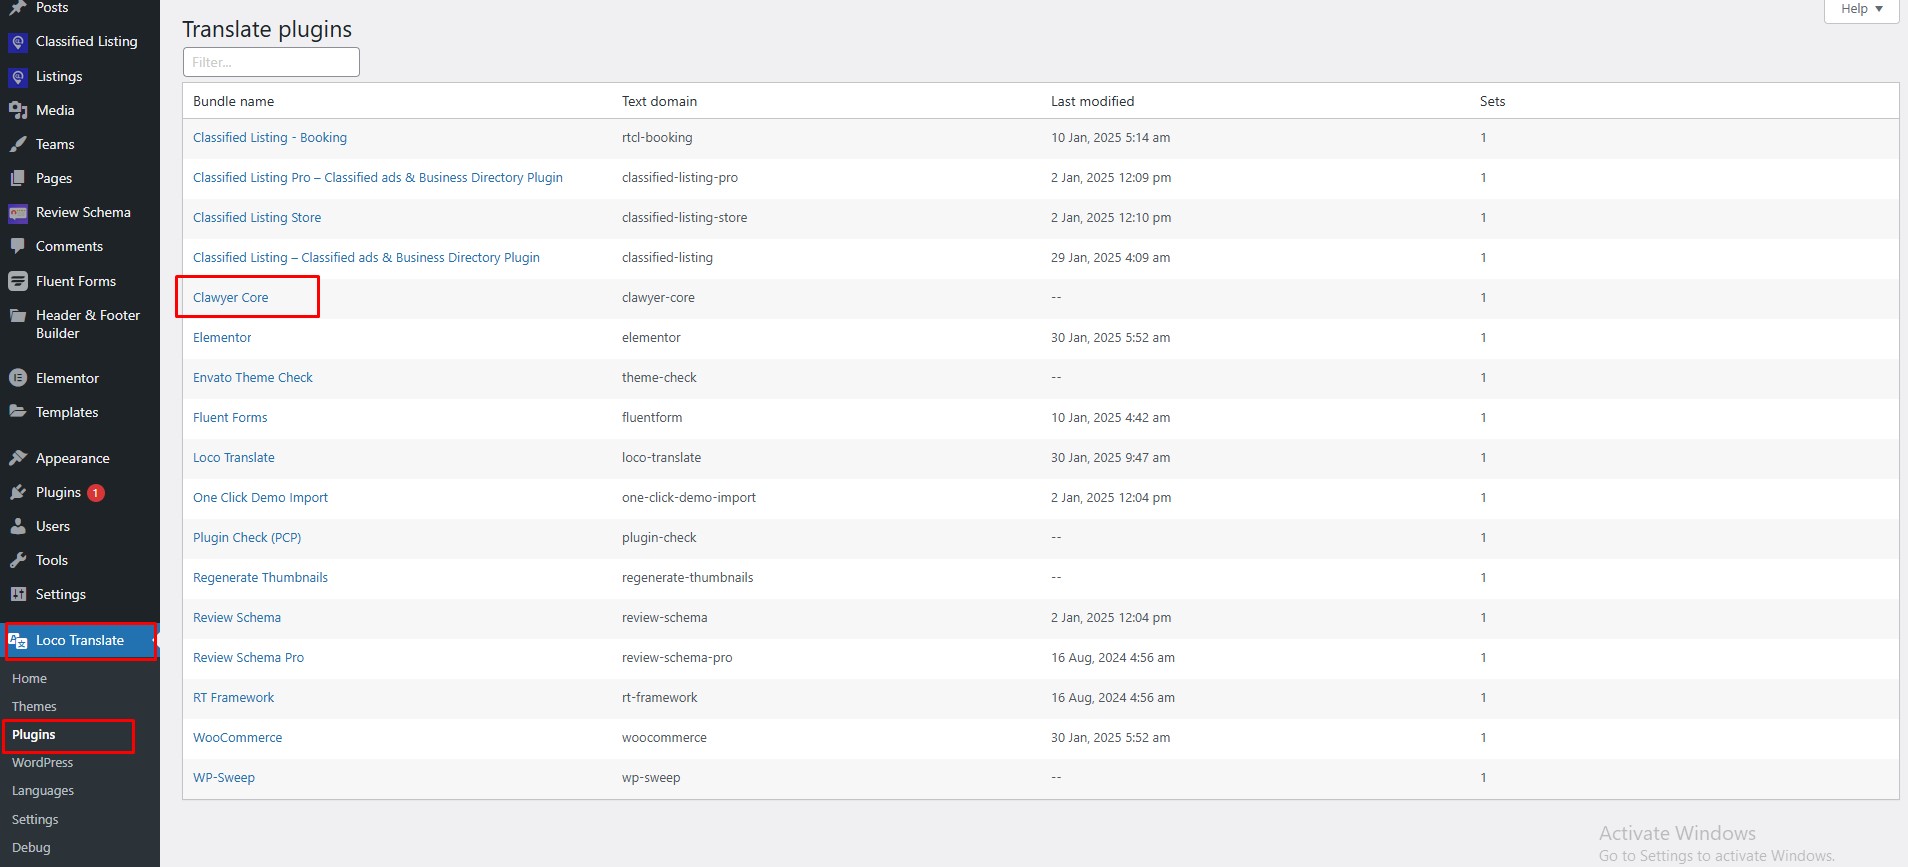This screenshot has height=867, width=1908.
Task: Click the date '2 Jan, 2025 12:10 pm'
Action: 1111,218
